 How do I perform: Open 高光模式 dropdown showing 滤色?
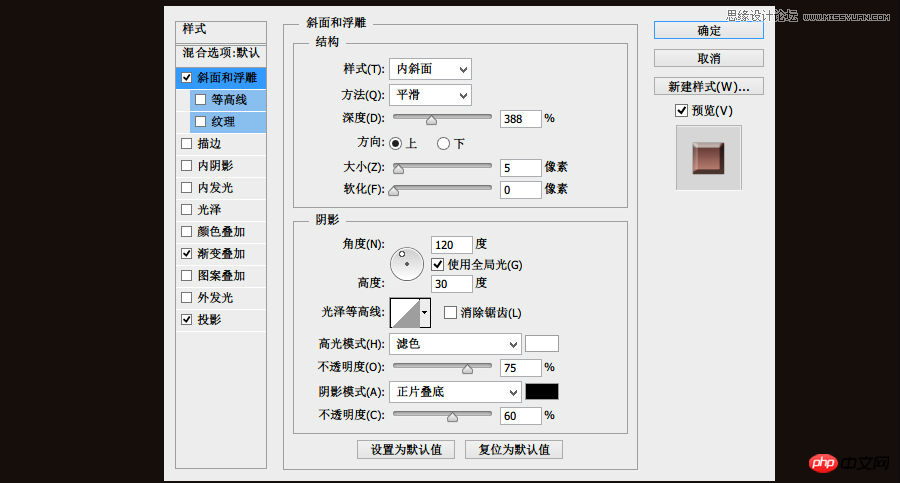click(455, 344)
